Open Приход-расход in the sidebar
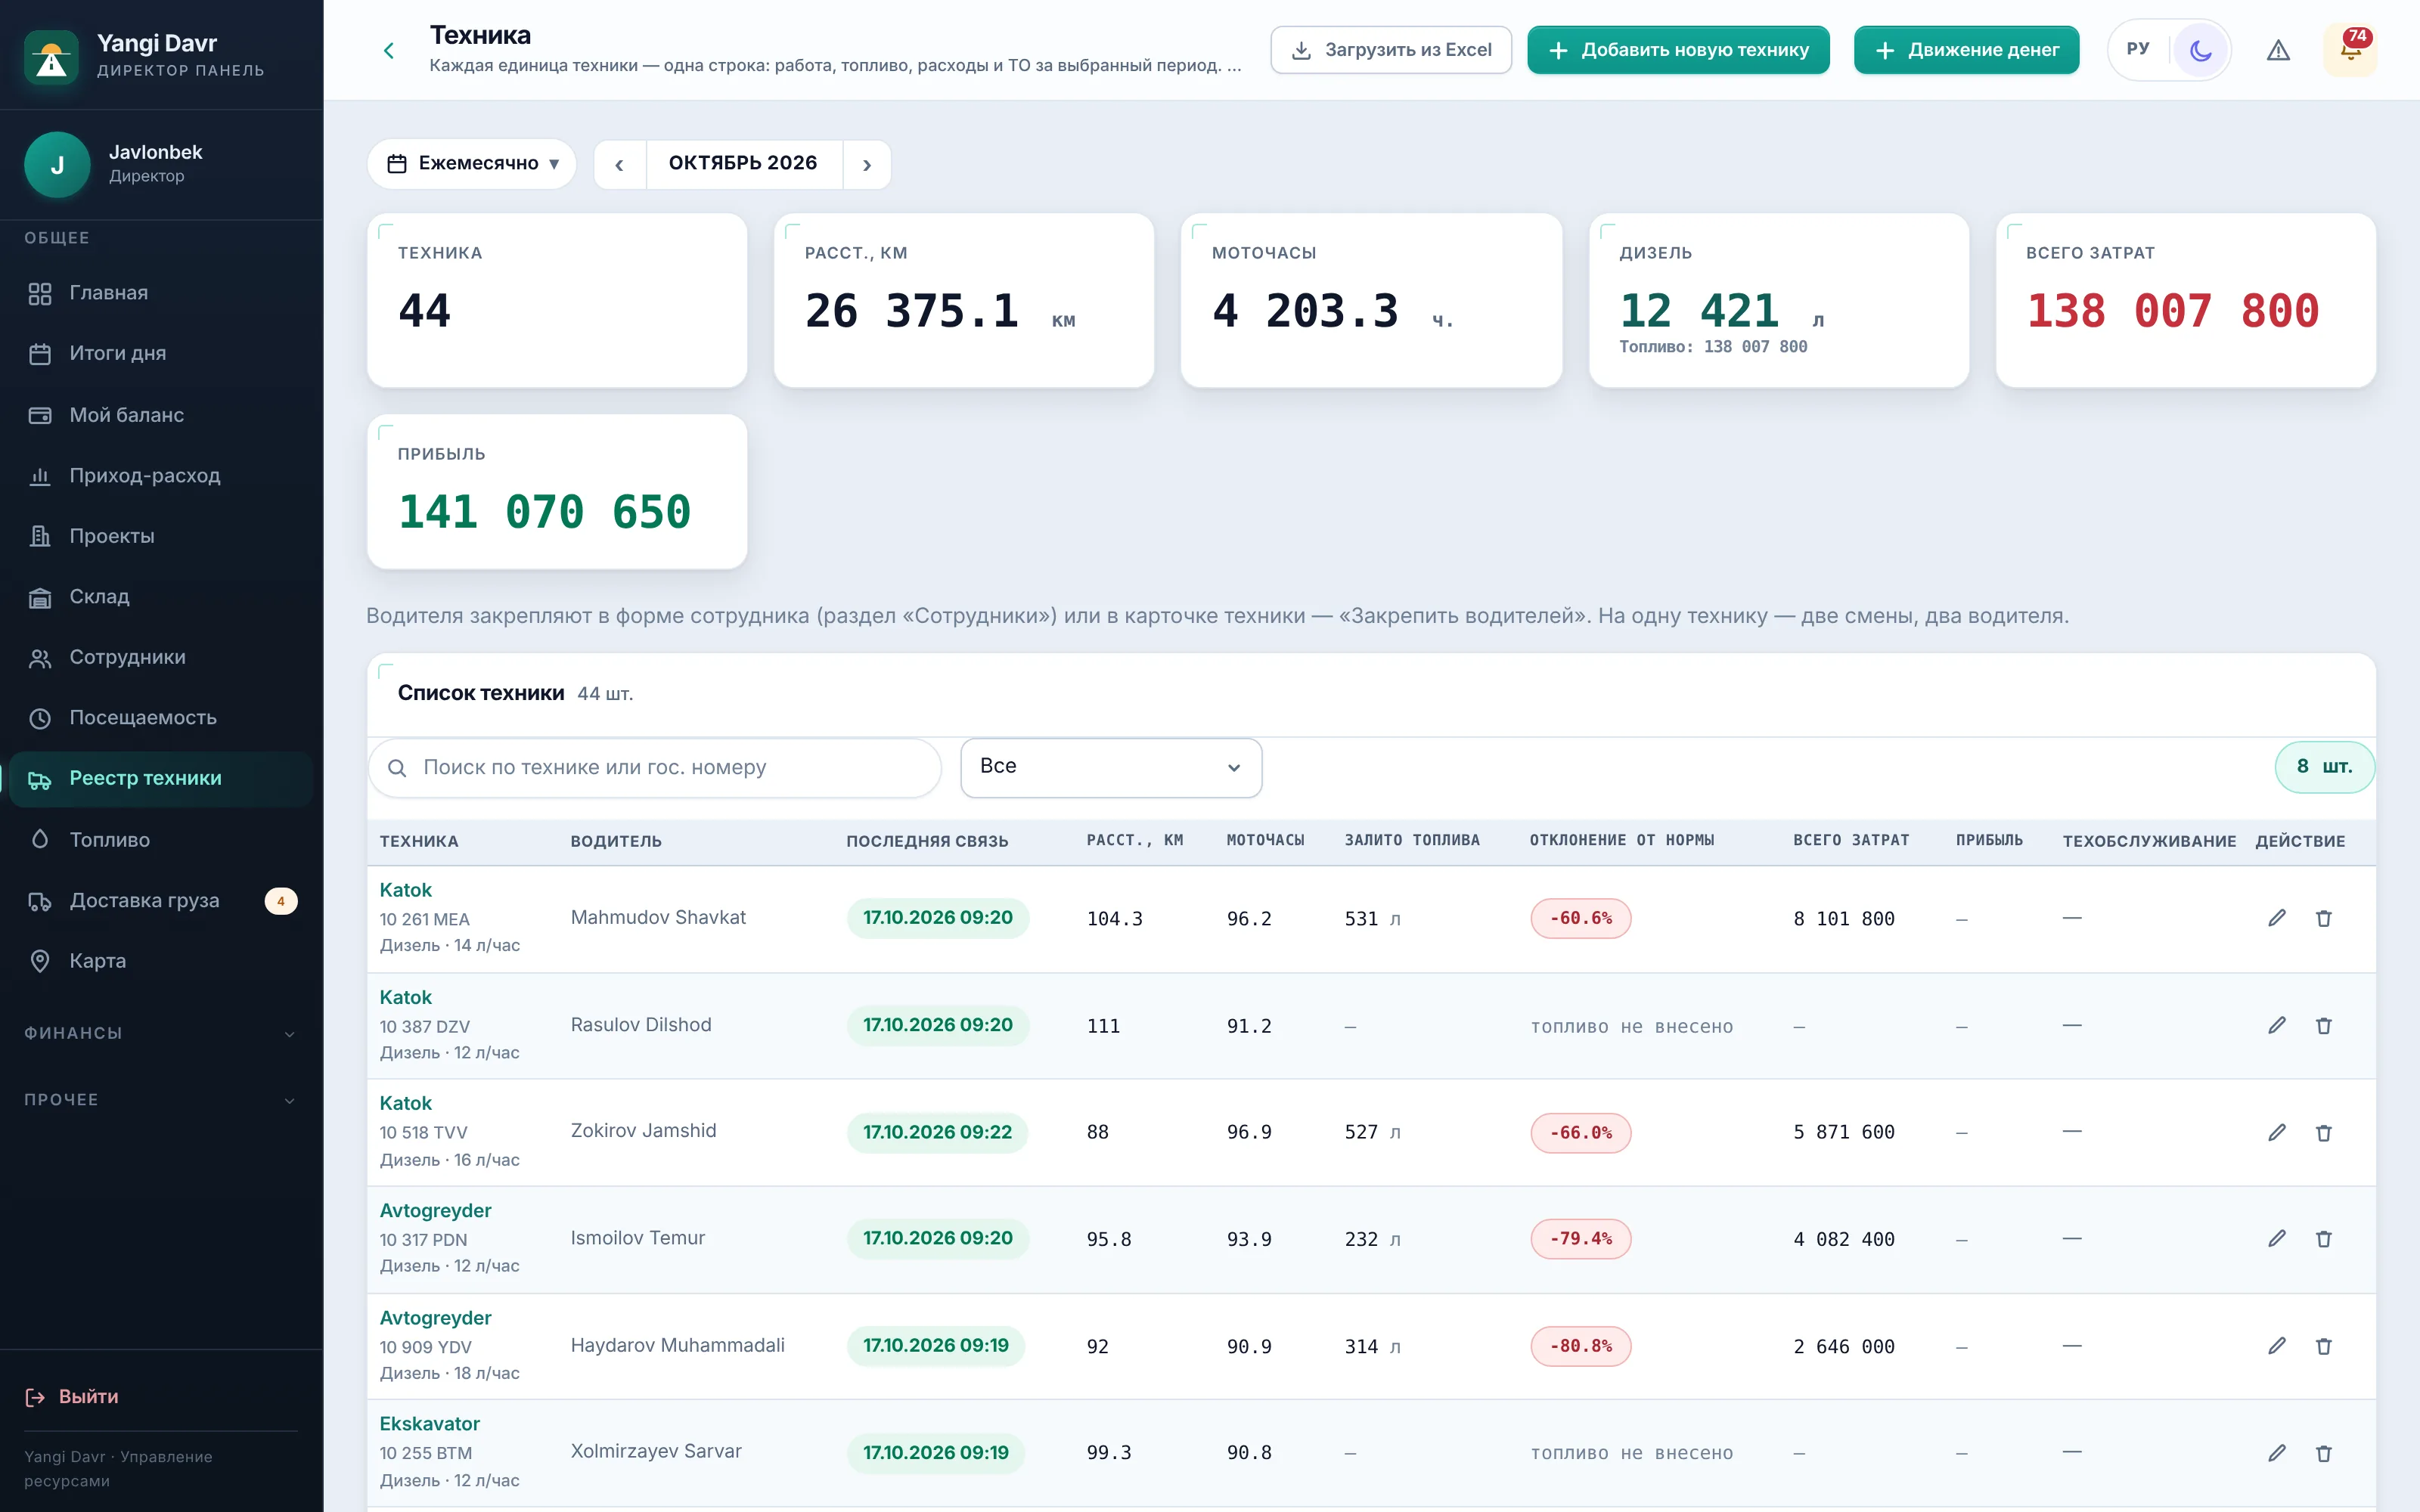This screenshot has height=1512, width=2420. [161, 476]
